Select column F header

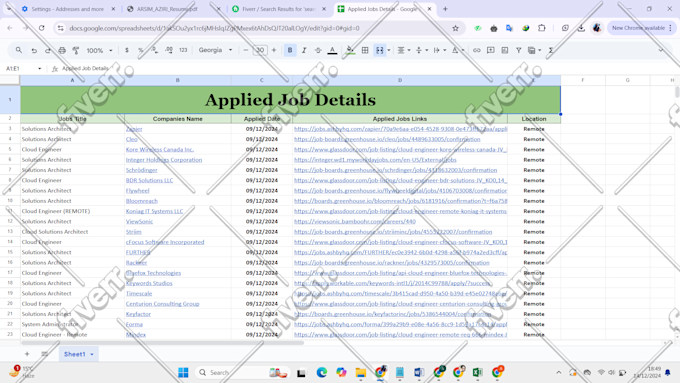[x=582, y=80]
